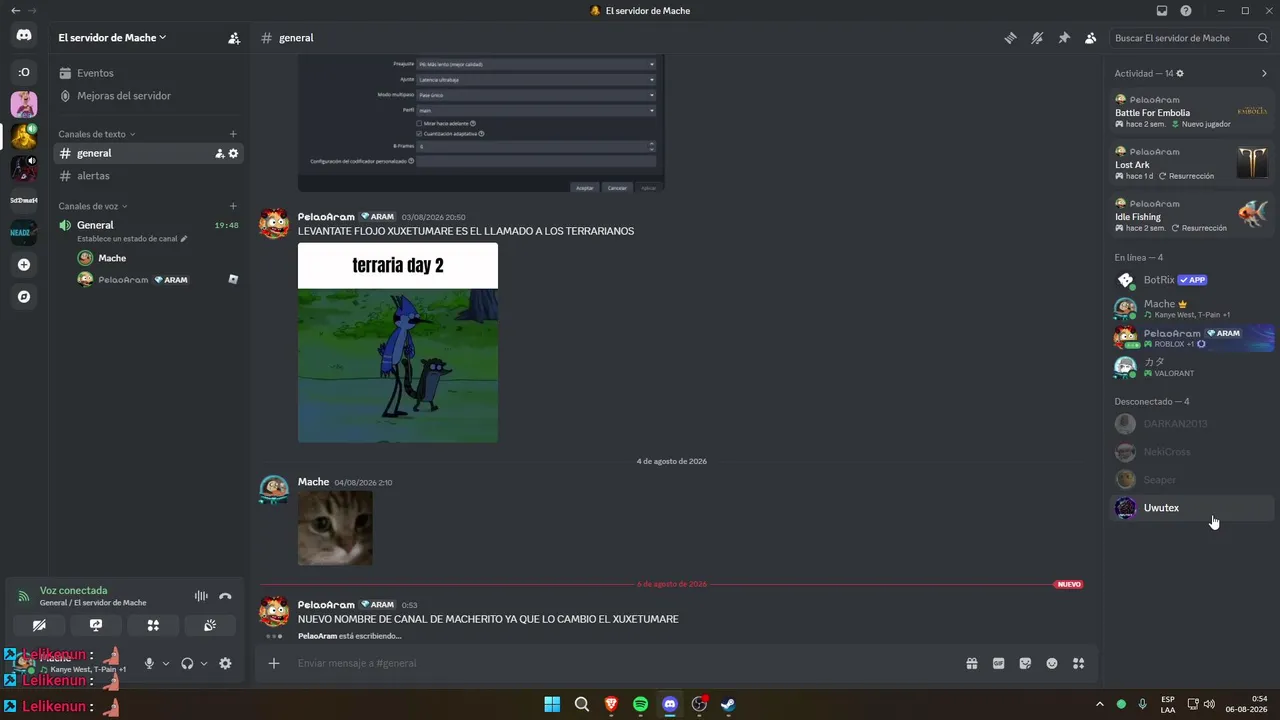Edit general channel settings gear
Screen dimensions: 1280x720
tap(233, 153)
